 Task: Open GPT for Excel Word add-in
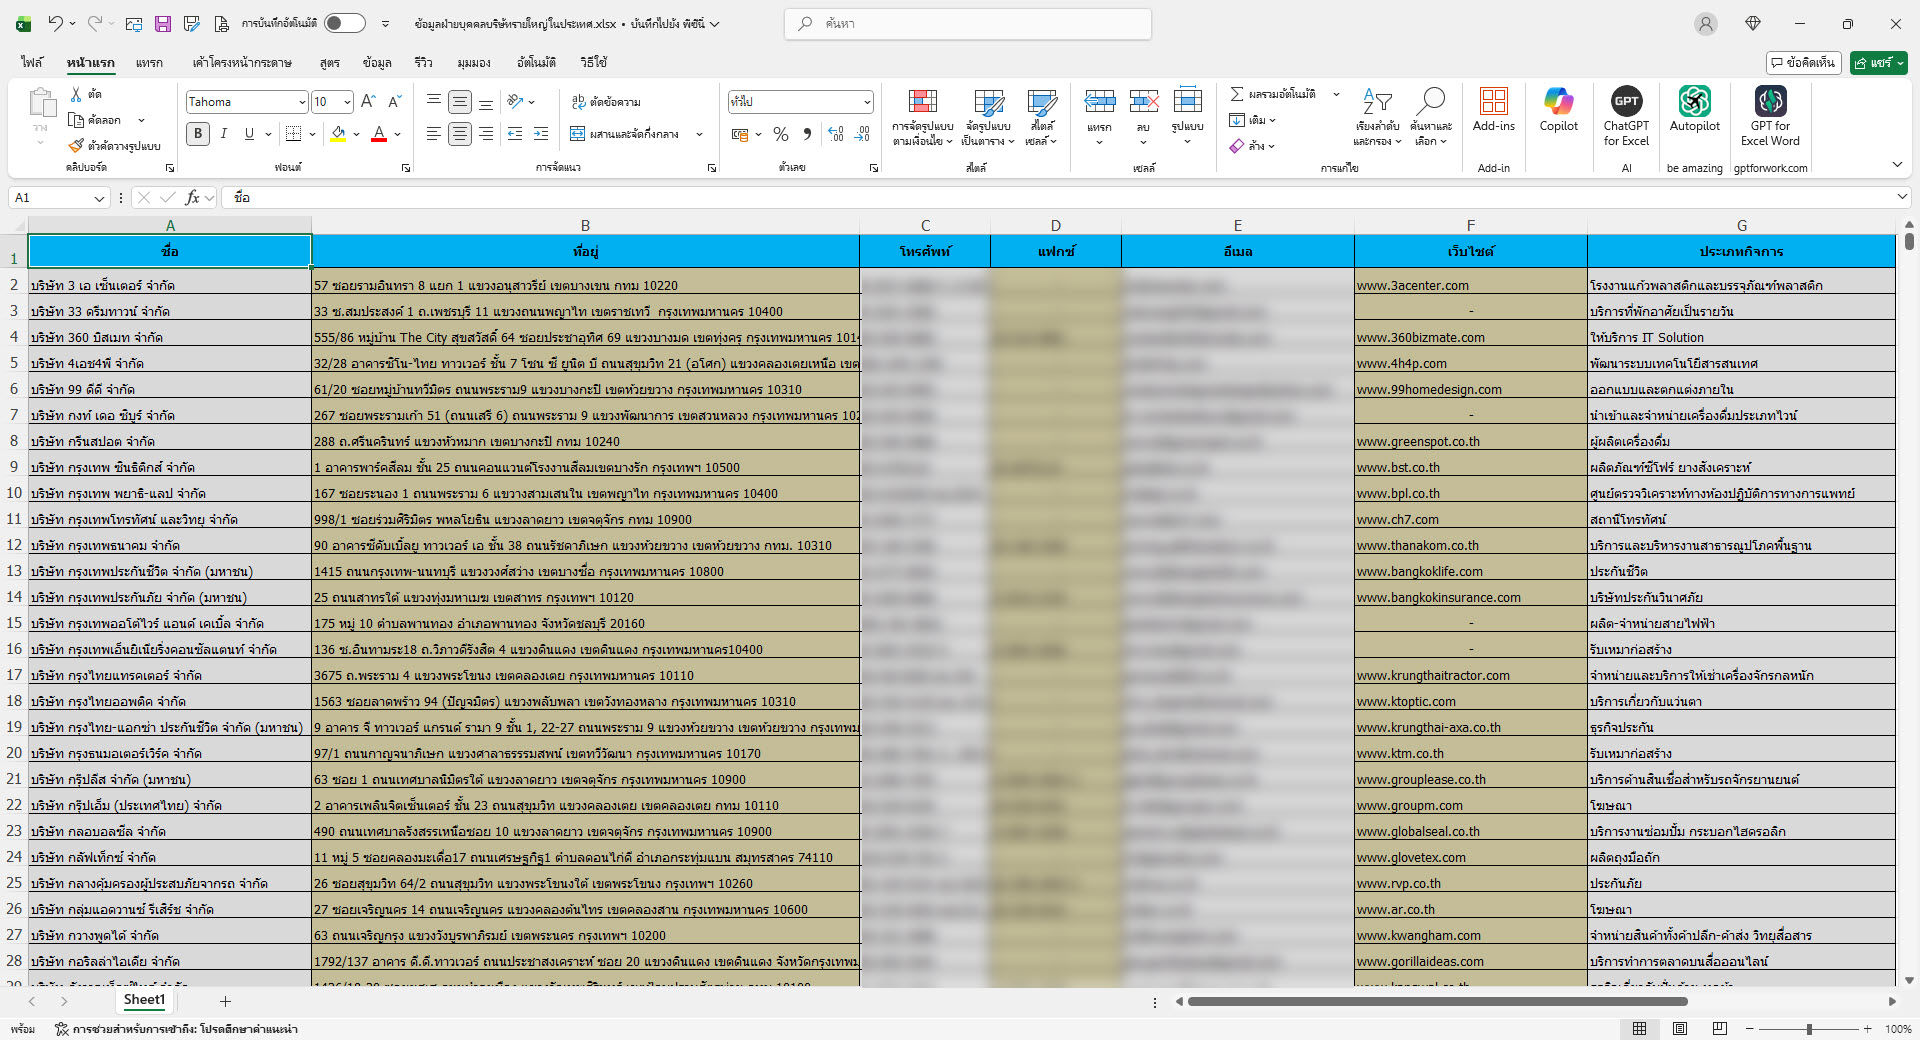click(1770, 110)
